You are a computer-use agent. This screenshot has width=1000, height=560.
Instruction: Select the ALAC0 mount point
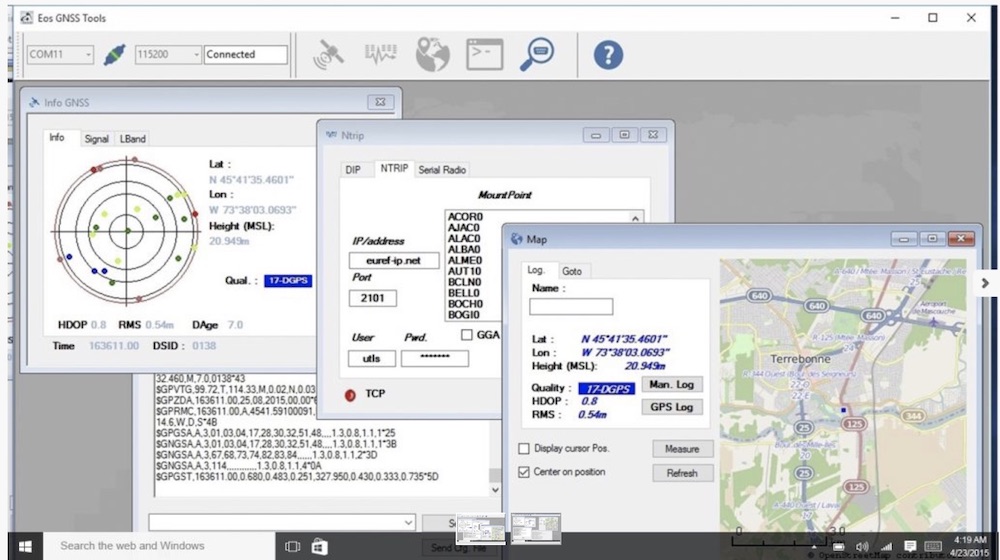(x=464, y=239)
